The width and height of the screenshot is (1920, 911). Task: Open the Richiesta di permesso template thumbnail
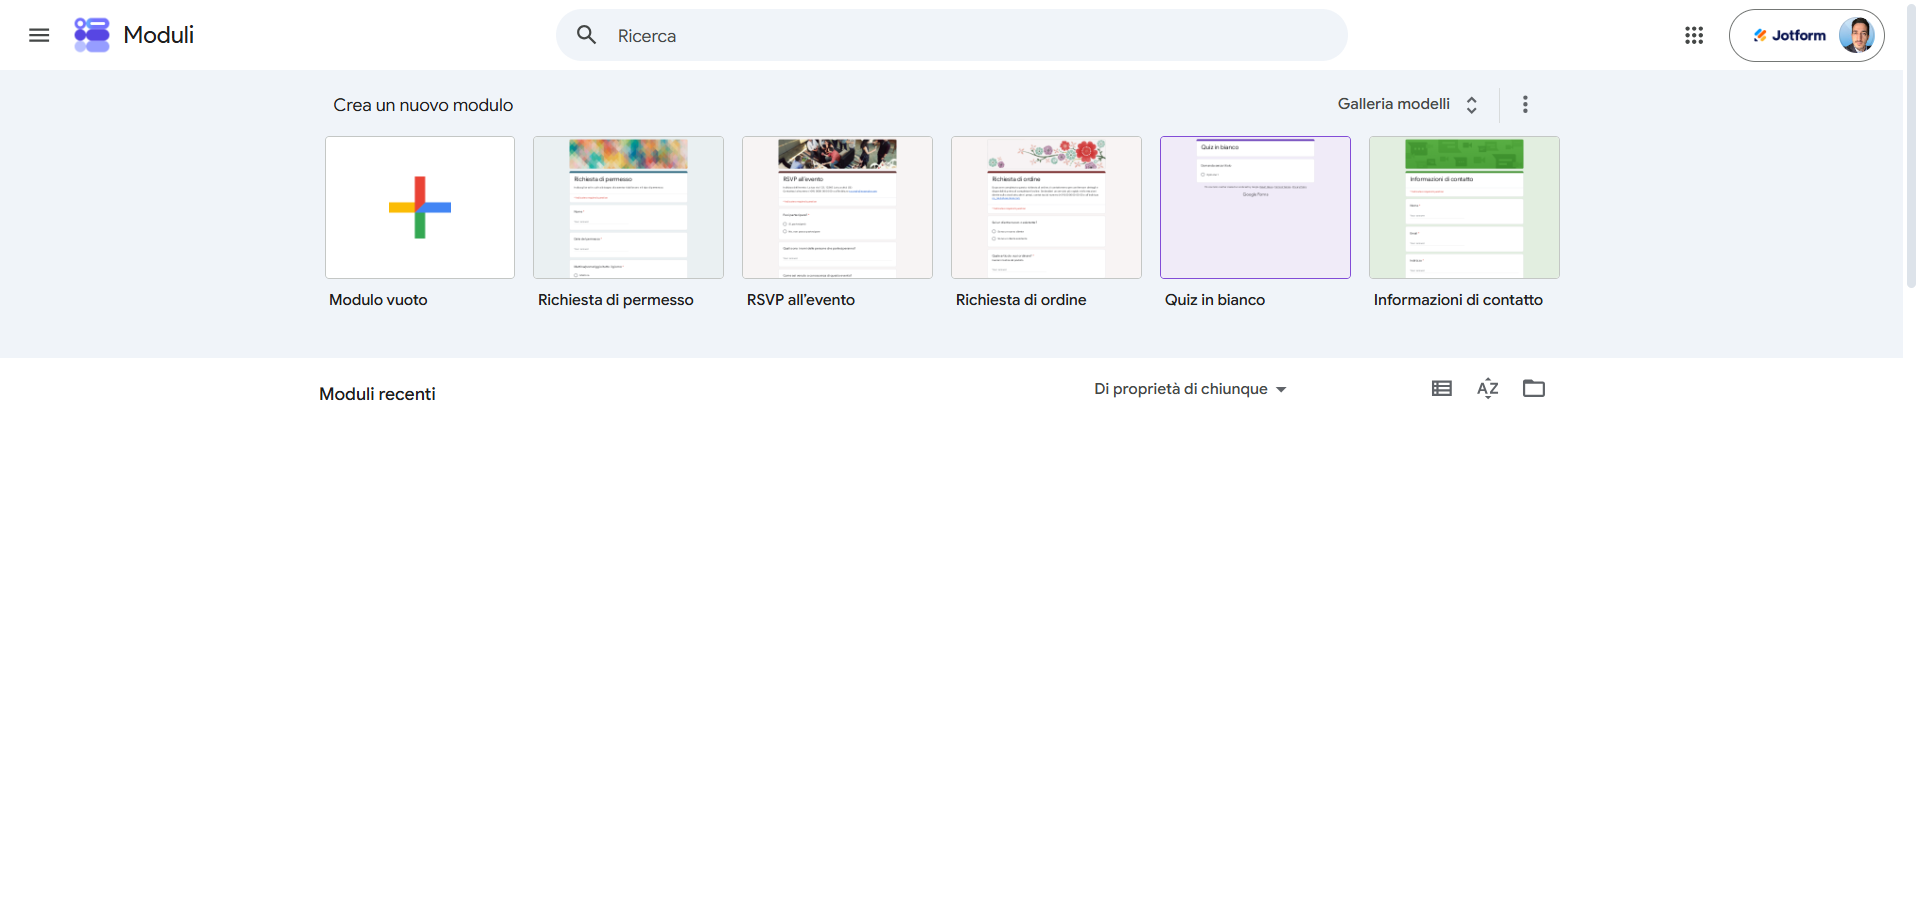[628, 207]
